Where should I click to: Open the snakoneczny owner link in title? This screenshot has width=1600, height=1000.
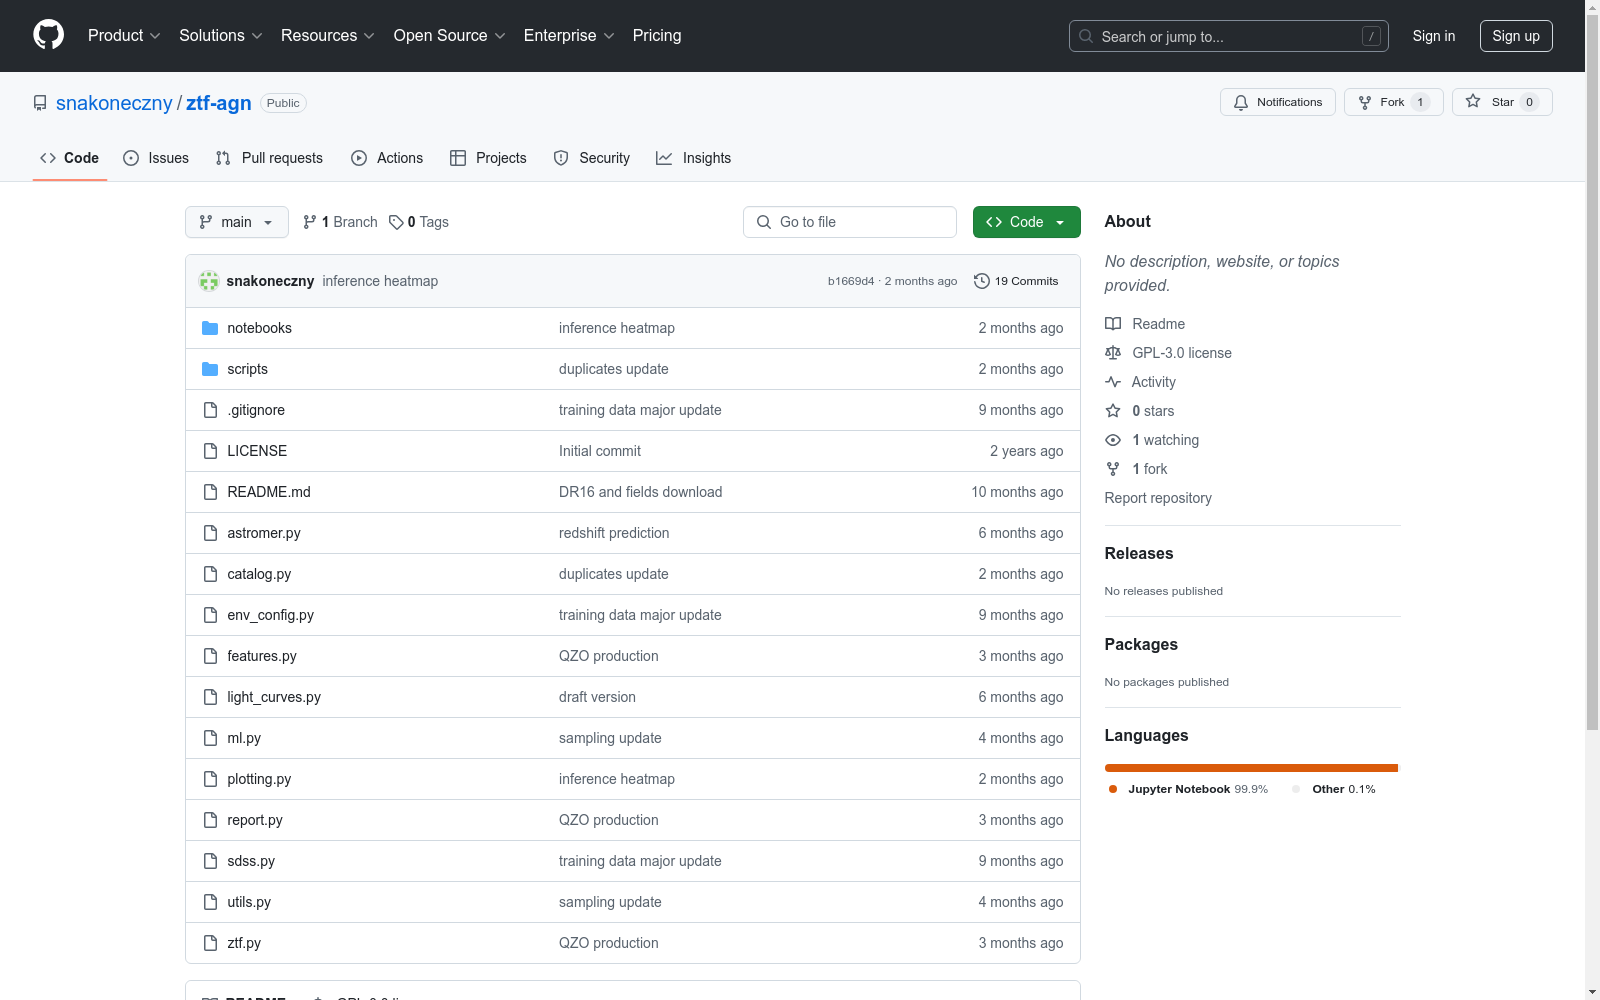114,103
